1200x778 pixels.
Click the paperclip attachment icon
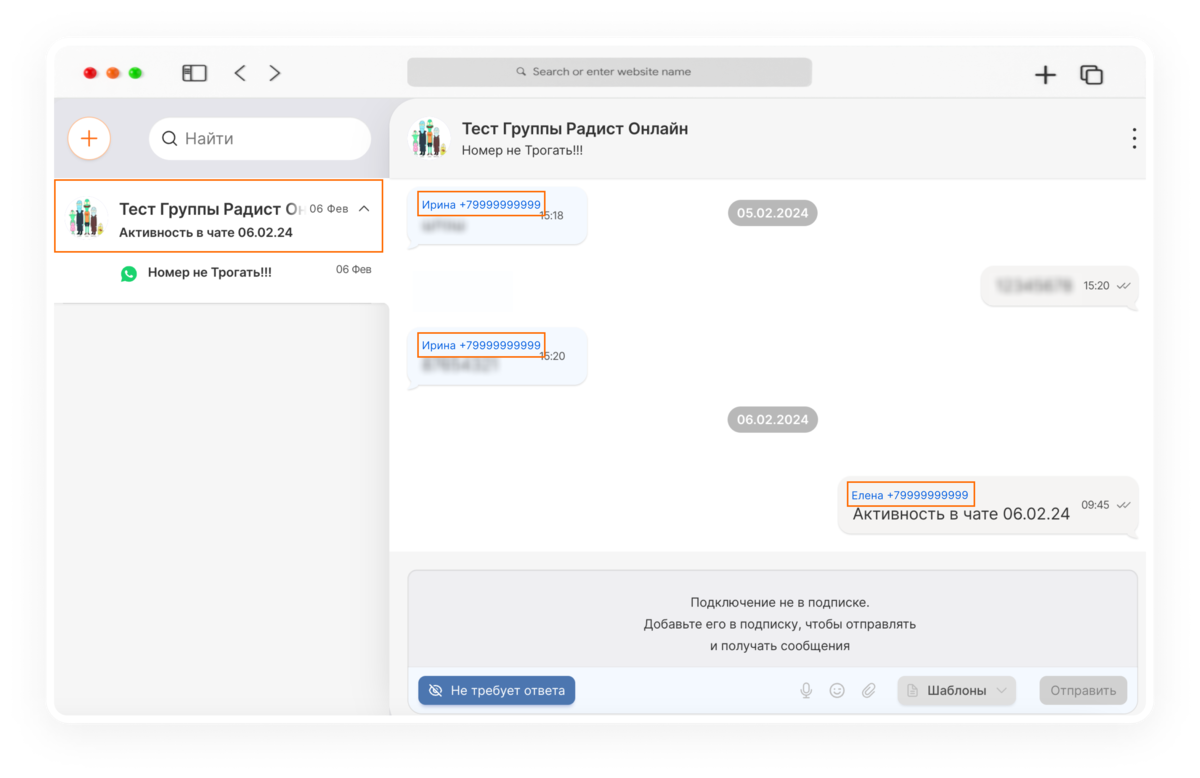pos(869,690)
